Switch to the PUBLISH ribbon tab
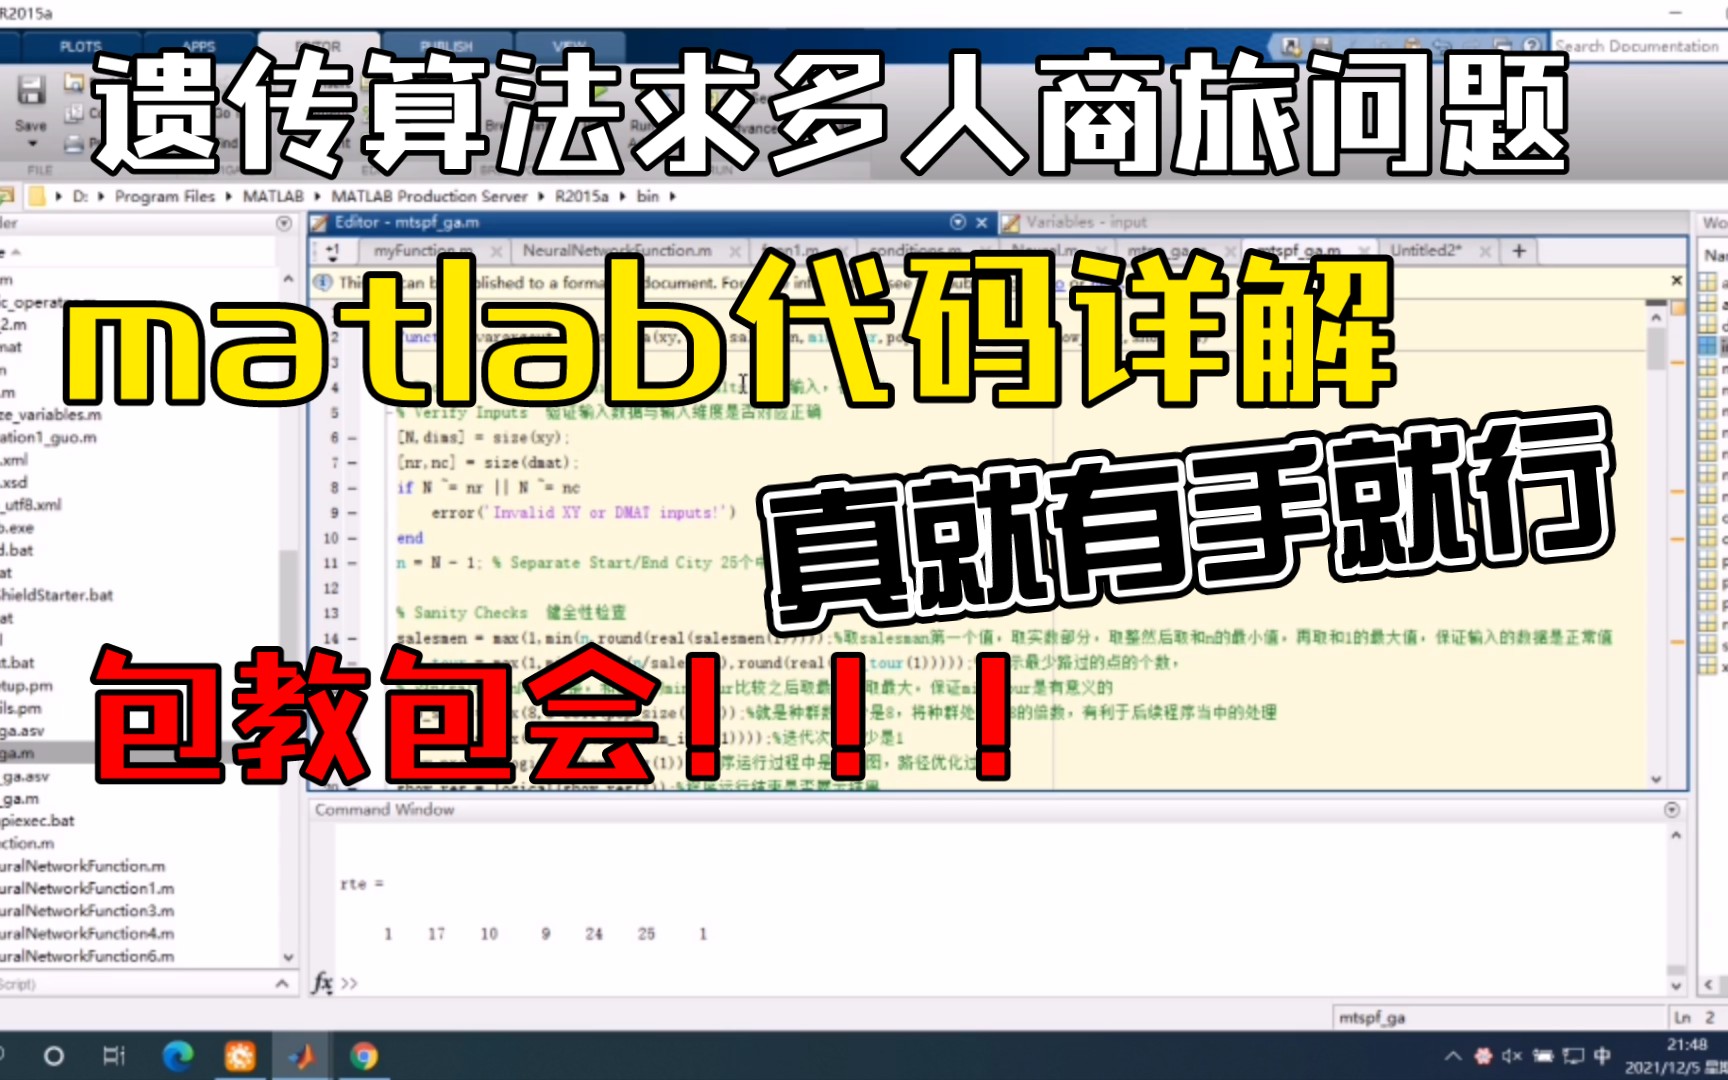Screen dimensions: 1728x1080 click(446, 46)
